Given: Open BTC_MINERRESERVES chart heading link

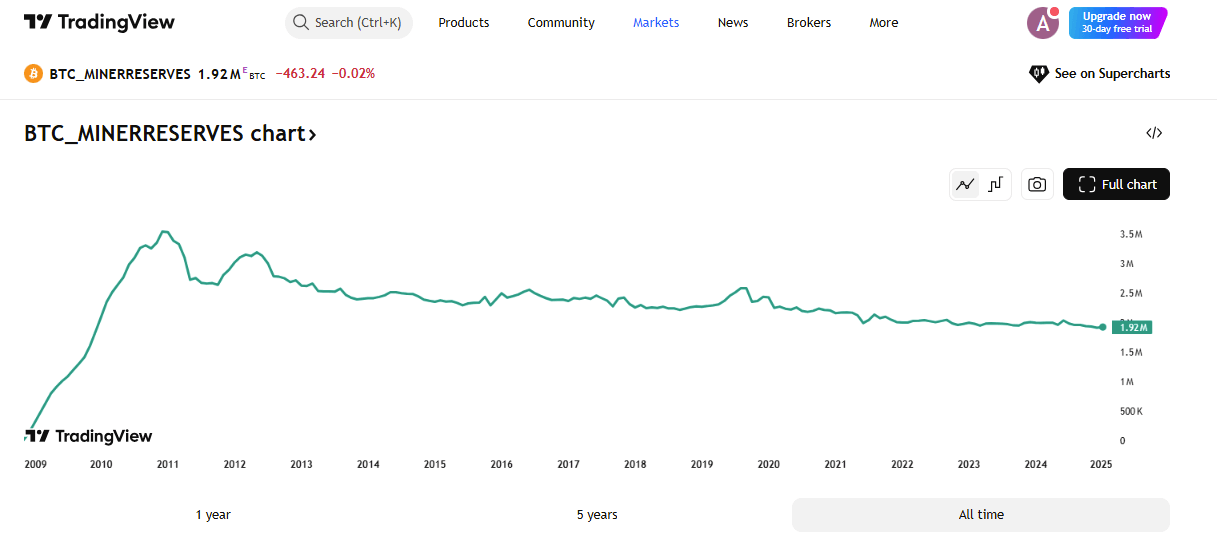Looking at the screenshot, I should 170,133.
